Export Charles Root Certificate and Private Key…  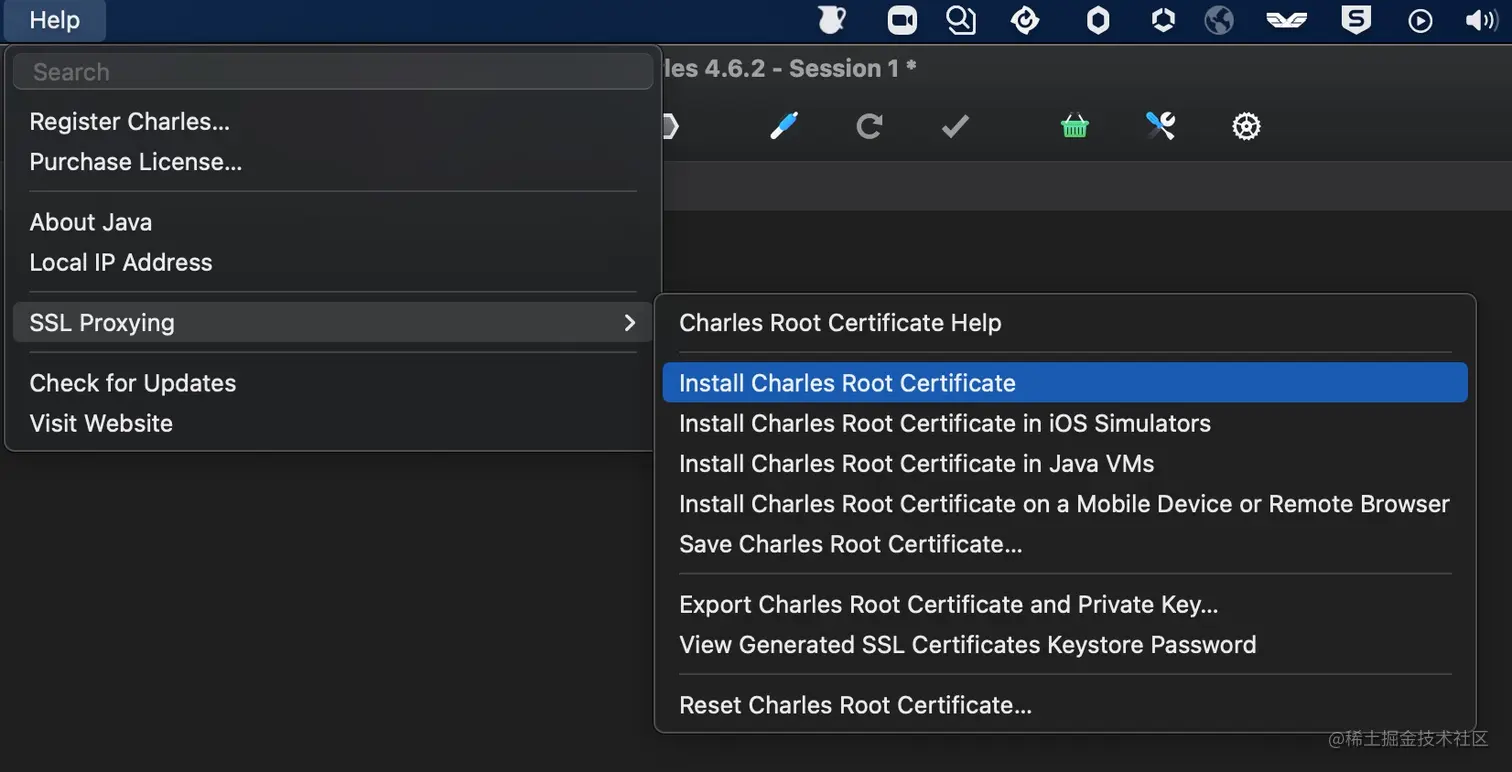coord(1065,605)
